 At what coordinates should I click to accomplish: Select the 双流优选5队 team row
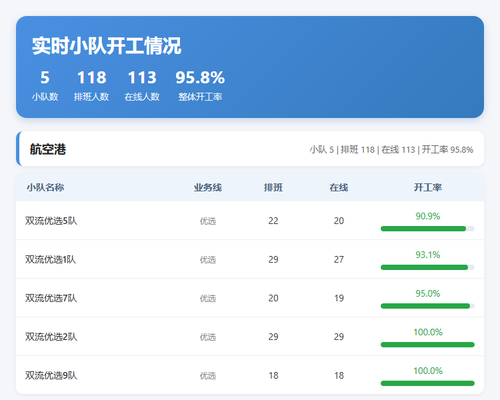[250, 220]
